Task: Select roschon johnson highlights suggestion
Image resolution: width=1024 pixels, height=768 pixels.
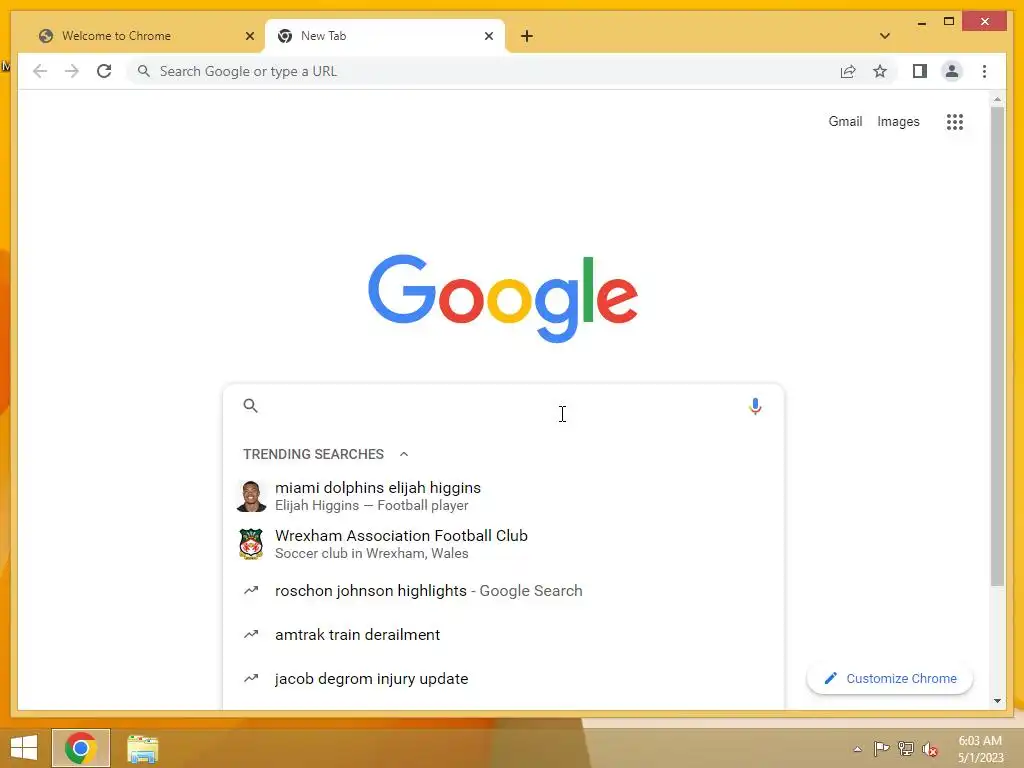Action: [503, 590]
